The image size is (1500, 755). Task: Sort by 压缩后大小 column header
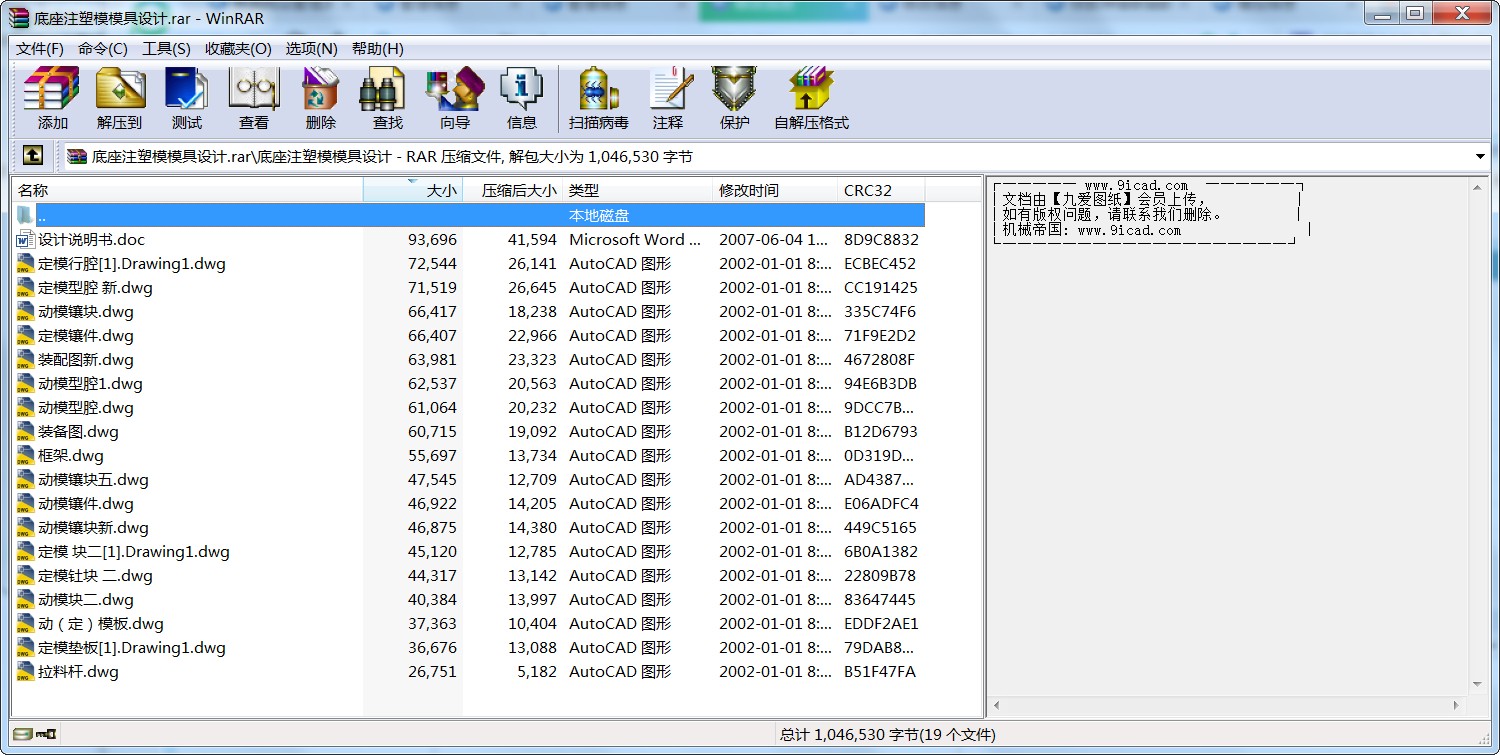click(x=513, y=190)
